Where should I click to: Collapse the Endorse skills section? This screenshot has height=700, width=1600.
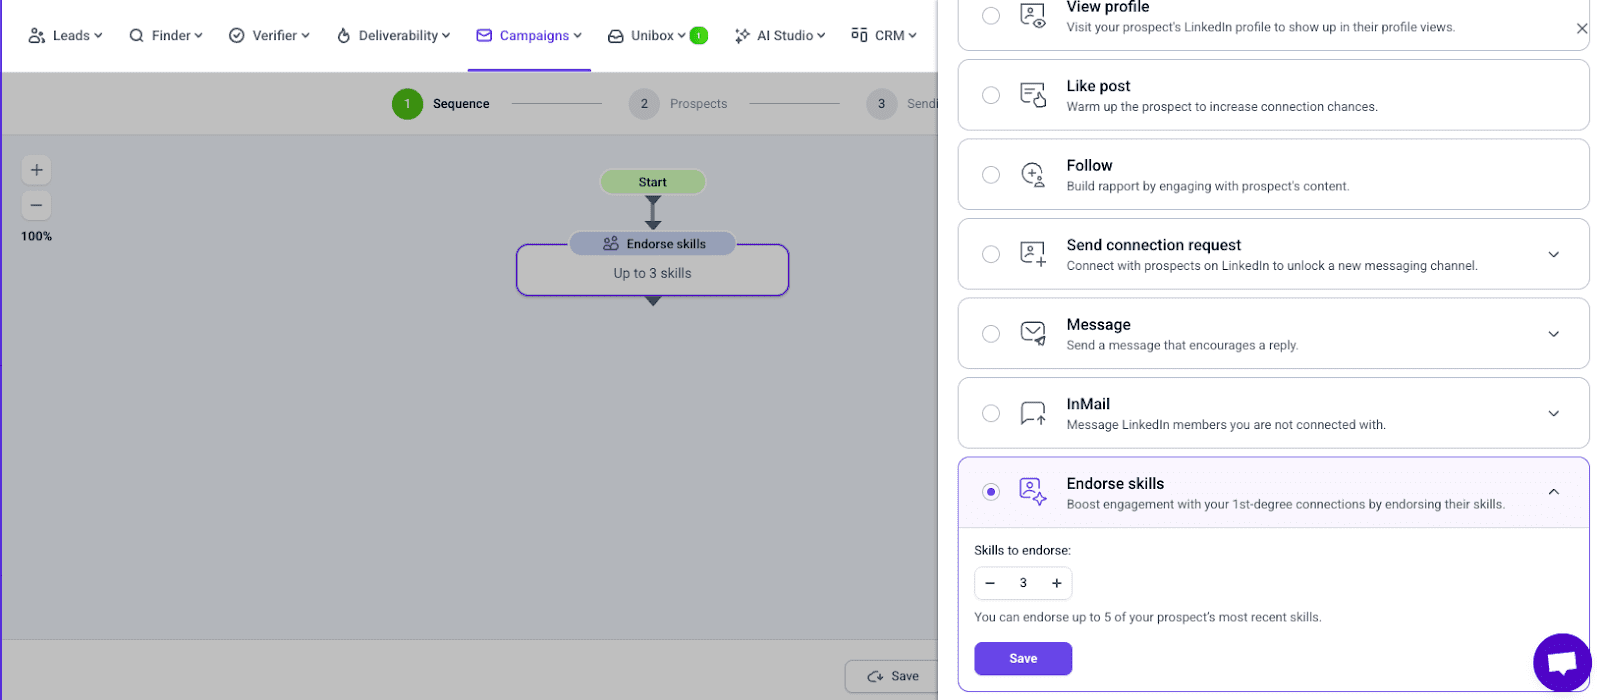[x=1553, y=492]
